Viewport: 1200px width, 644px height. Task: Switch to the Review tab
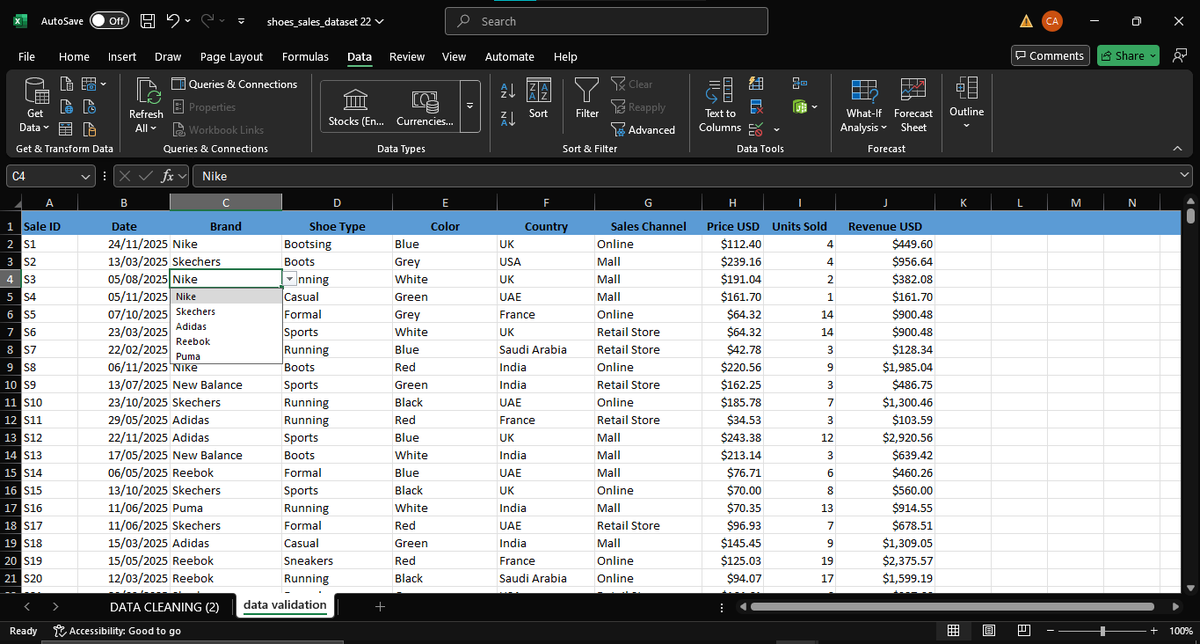406,57
